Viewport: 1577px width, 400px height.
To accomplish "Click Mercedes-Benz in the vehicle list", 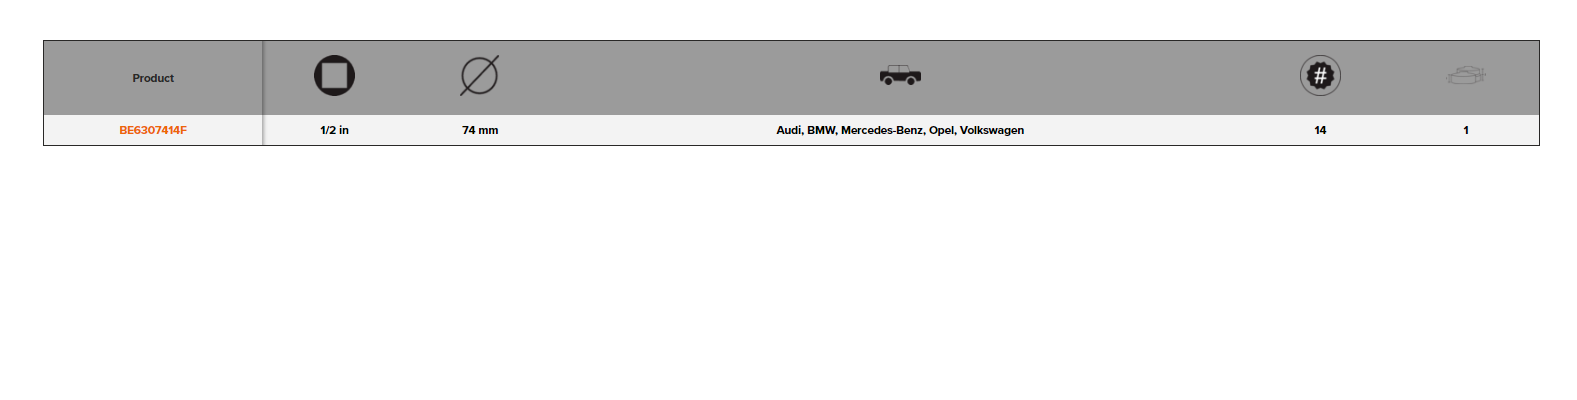I will coord(882,130).
